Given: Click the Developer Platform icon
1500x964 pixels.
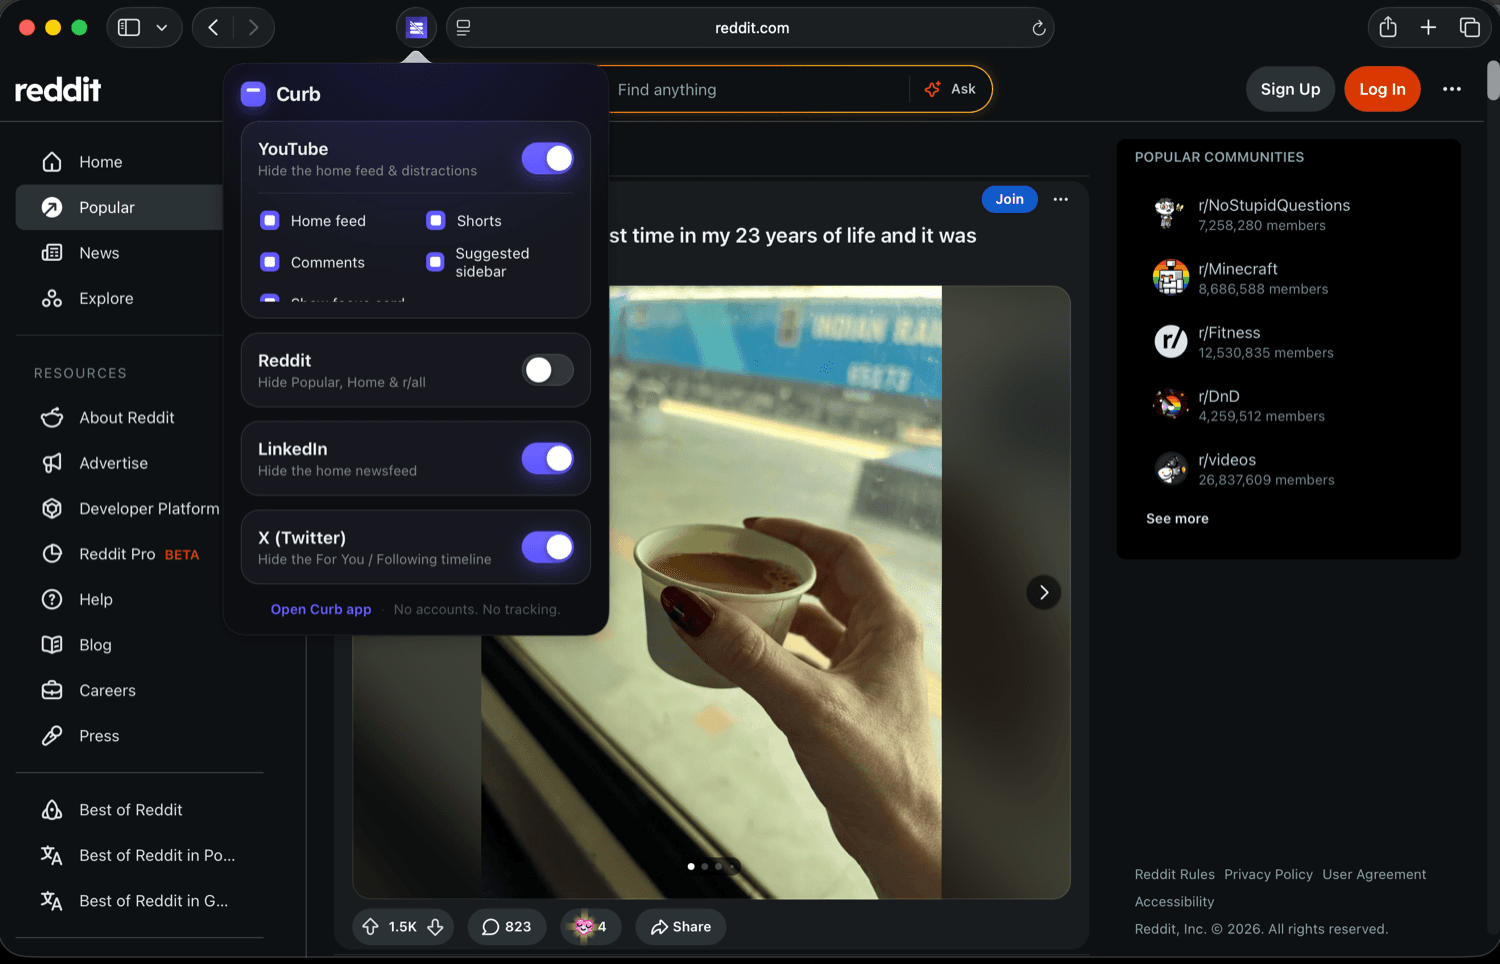Looking at the screenshot, I should click(52, 508).
